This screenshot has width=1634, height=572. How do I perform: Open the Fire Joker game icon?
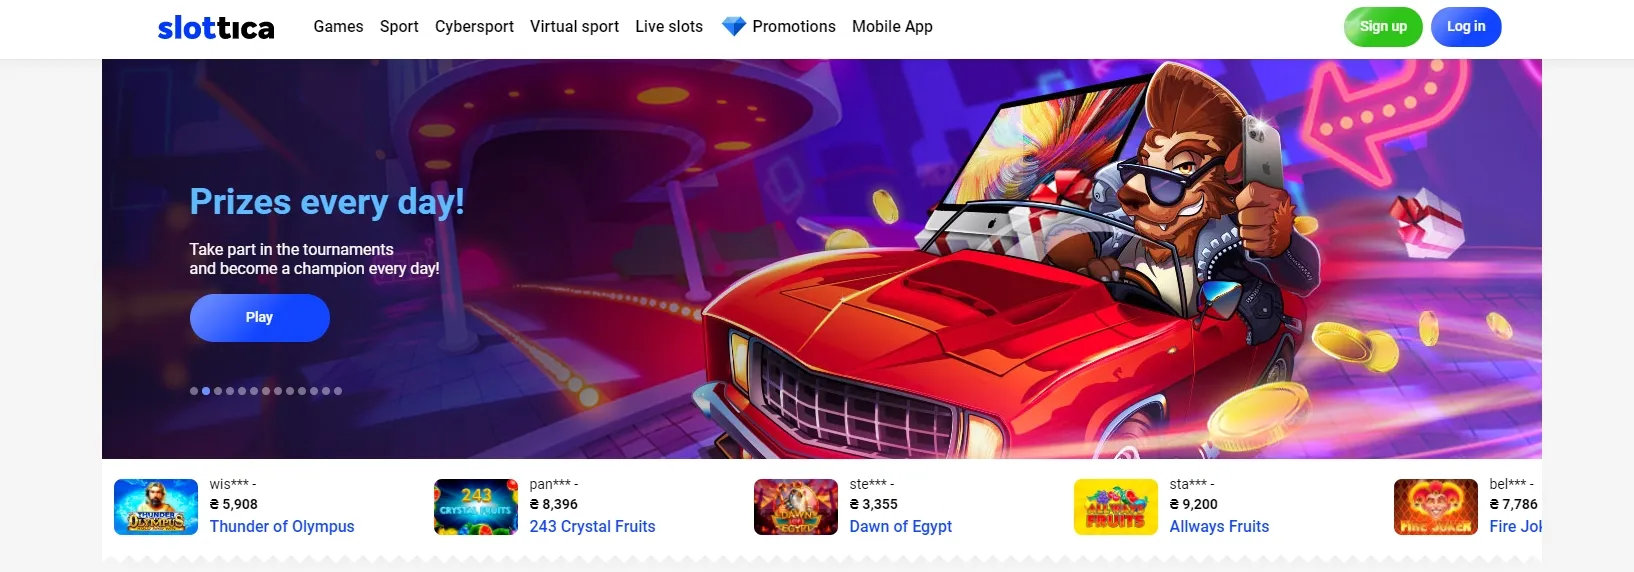pyautogui.click(x=1436, y=507)
